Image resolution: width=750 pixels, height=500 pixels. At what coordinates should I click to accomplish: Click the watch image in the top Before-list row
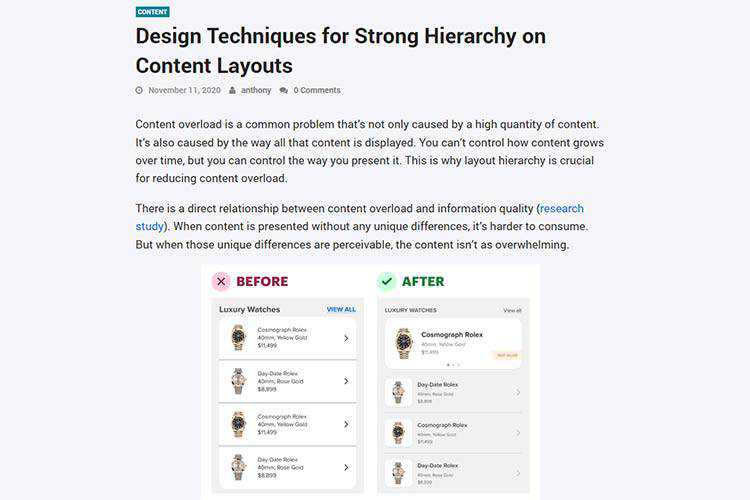point(238,337)
